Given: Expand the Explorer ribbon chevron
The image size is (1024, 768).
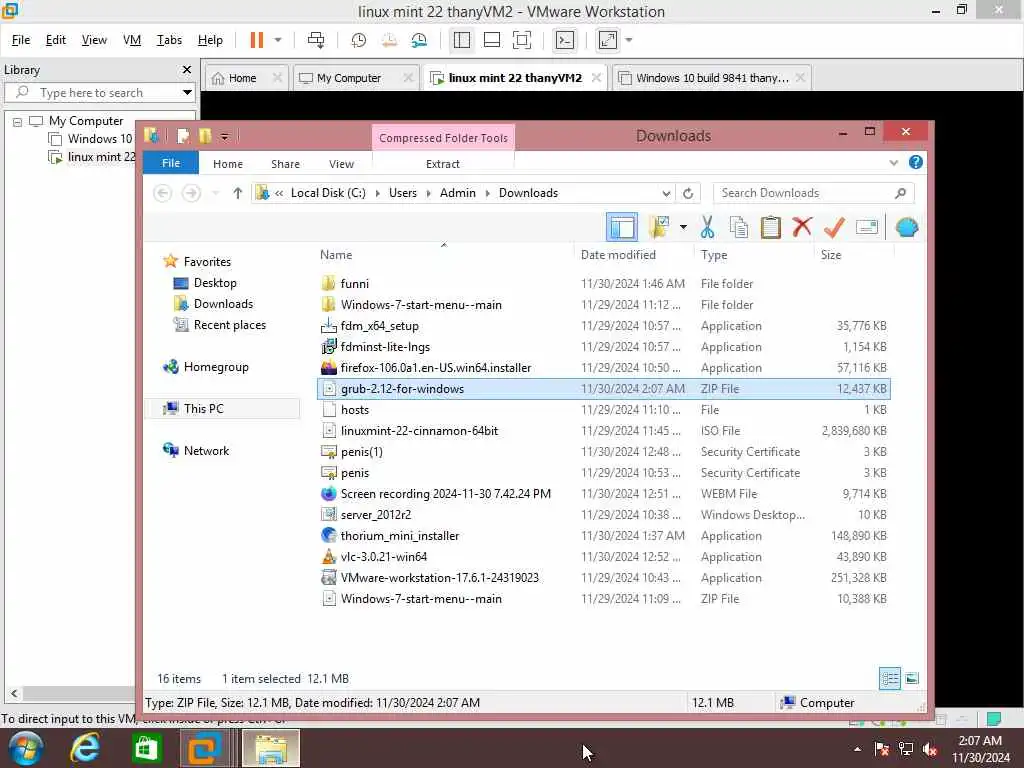Looking at the screenshot, I should [893, 163].
